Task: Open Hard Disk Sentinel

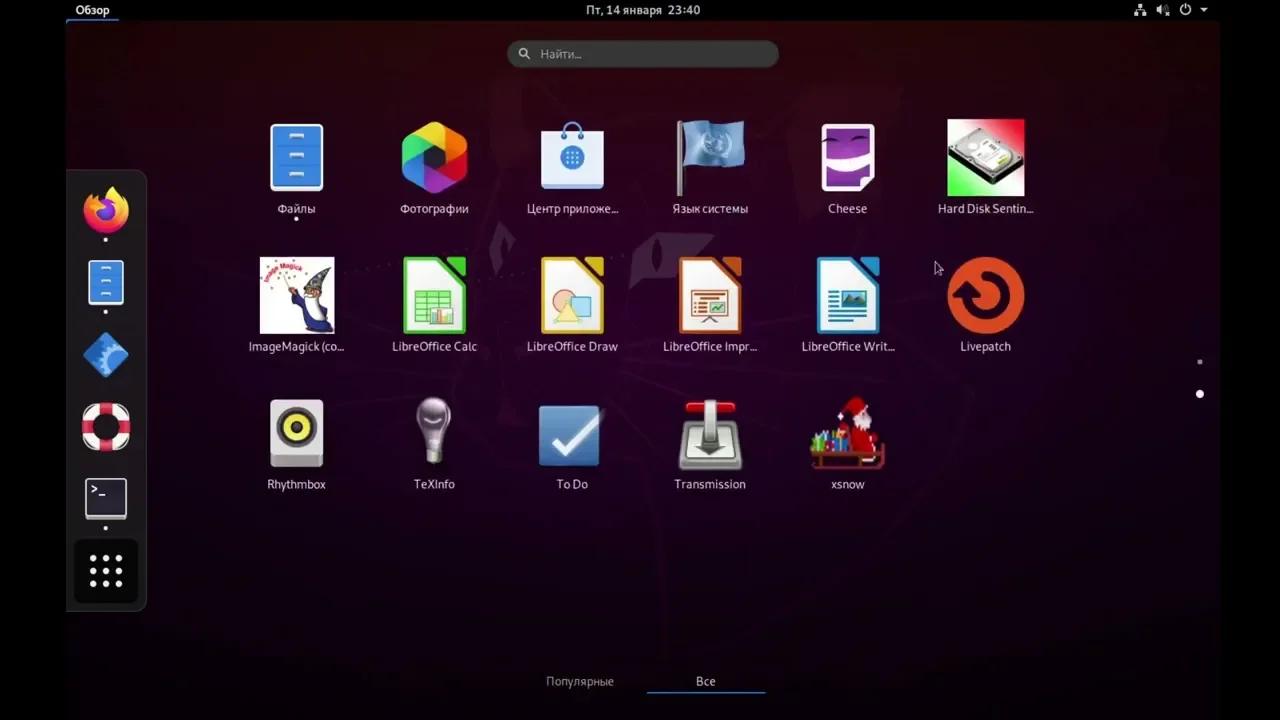Action: click(985, 157)
